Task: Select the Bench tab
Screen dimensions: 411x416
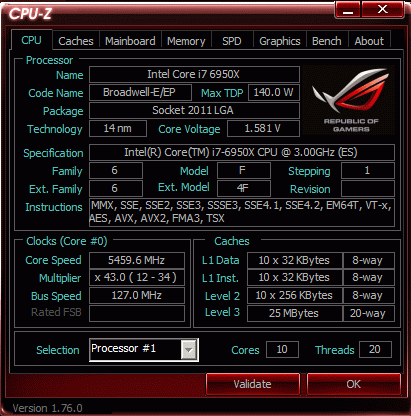Action: click(327, 41)
